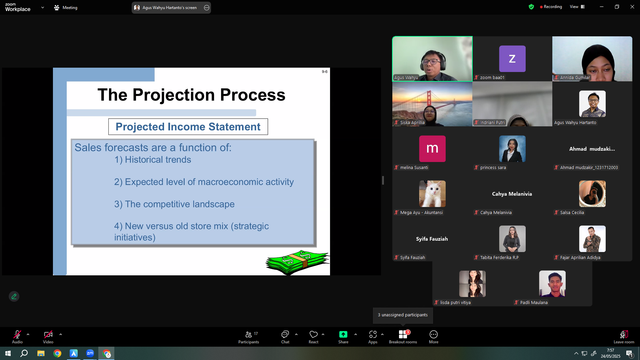Click the shared Projection Process slide
The image size is (640, 360).
click(x=191, y=171)
